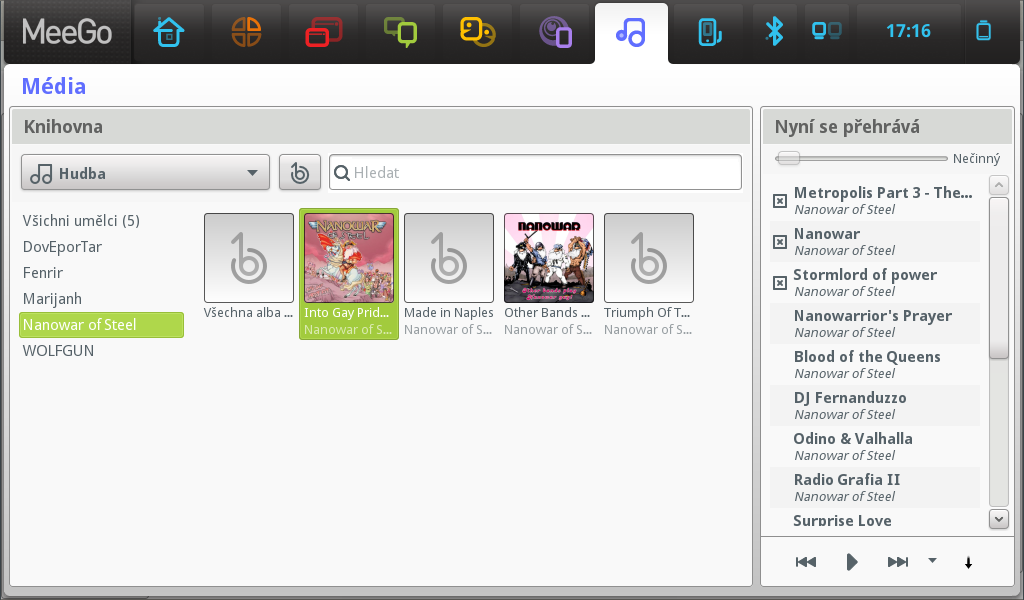This screenshot has width=1024, height=600.
Task: Click the playlist vertical scrollbar thumb
Action: click(999, 278)
